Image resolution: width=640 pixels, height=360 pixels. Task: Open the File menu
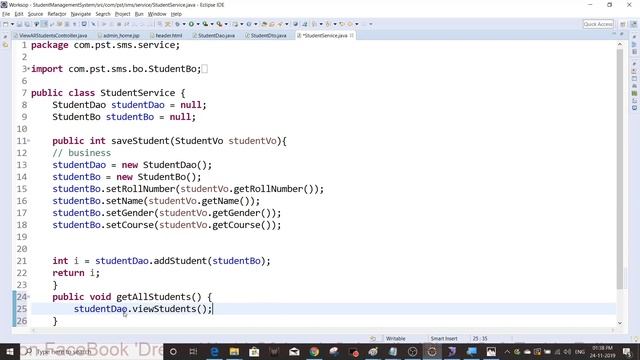click(x=6, y=14)
